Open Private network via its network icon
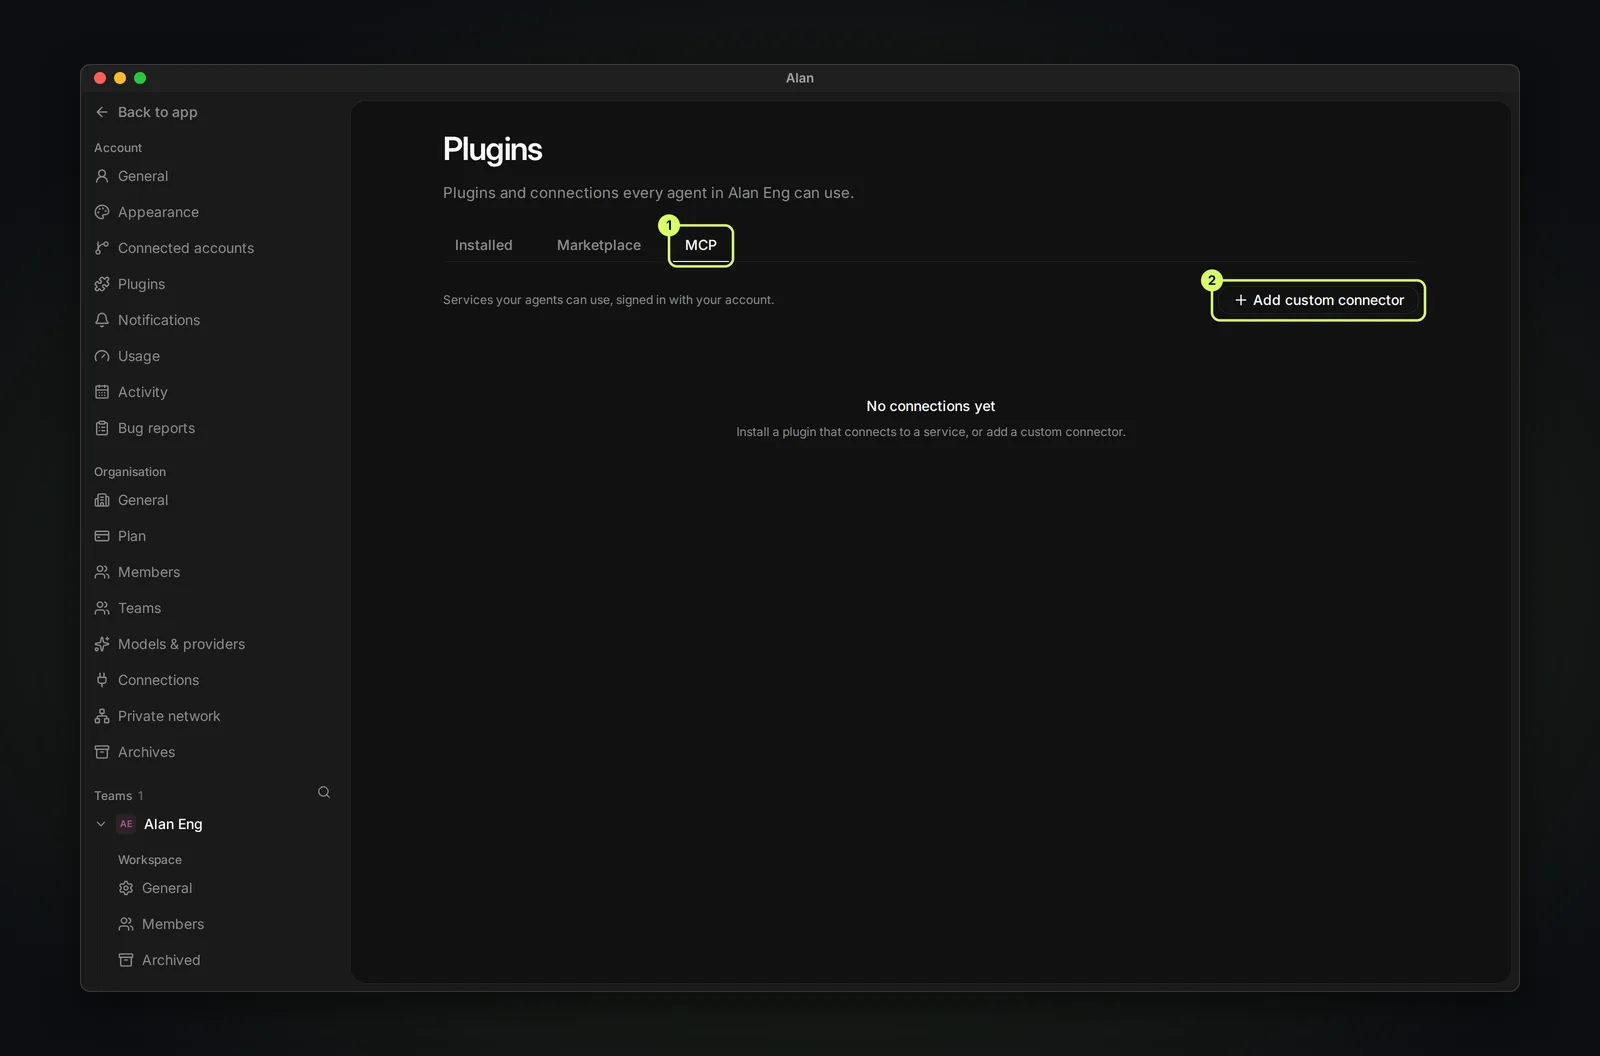Viewport: 1600px width, 1056px height. pos(102,716)
